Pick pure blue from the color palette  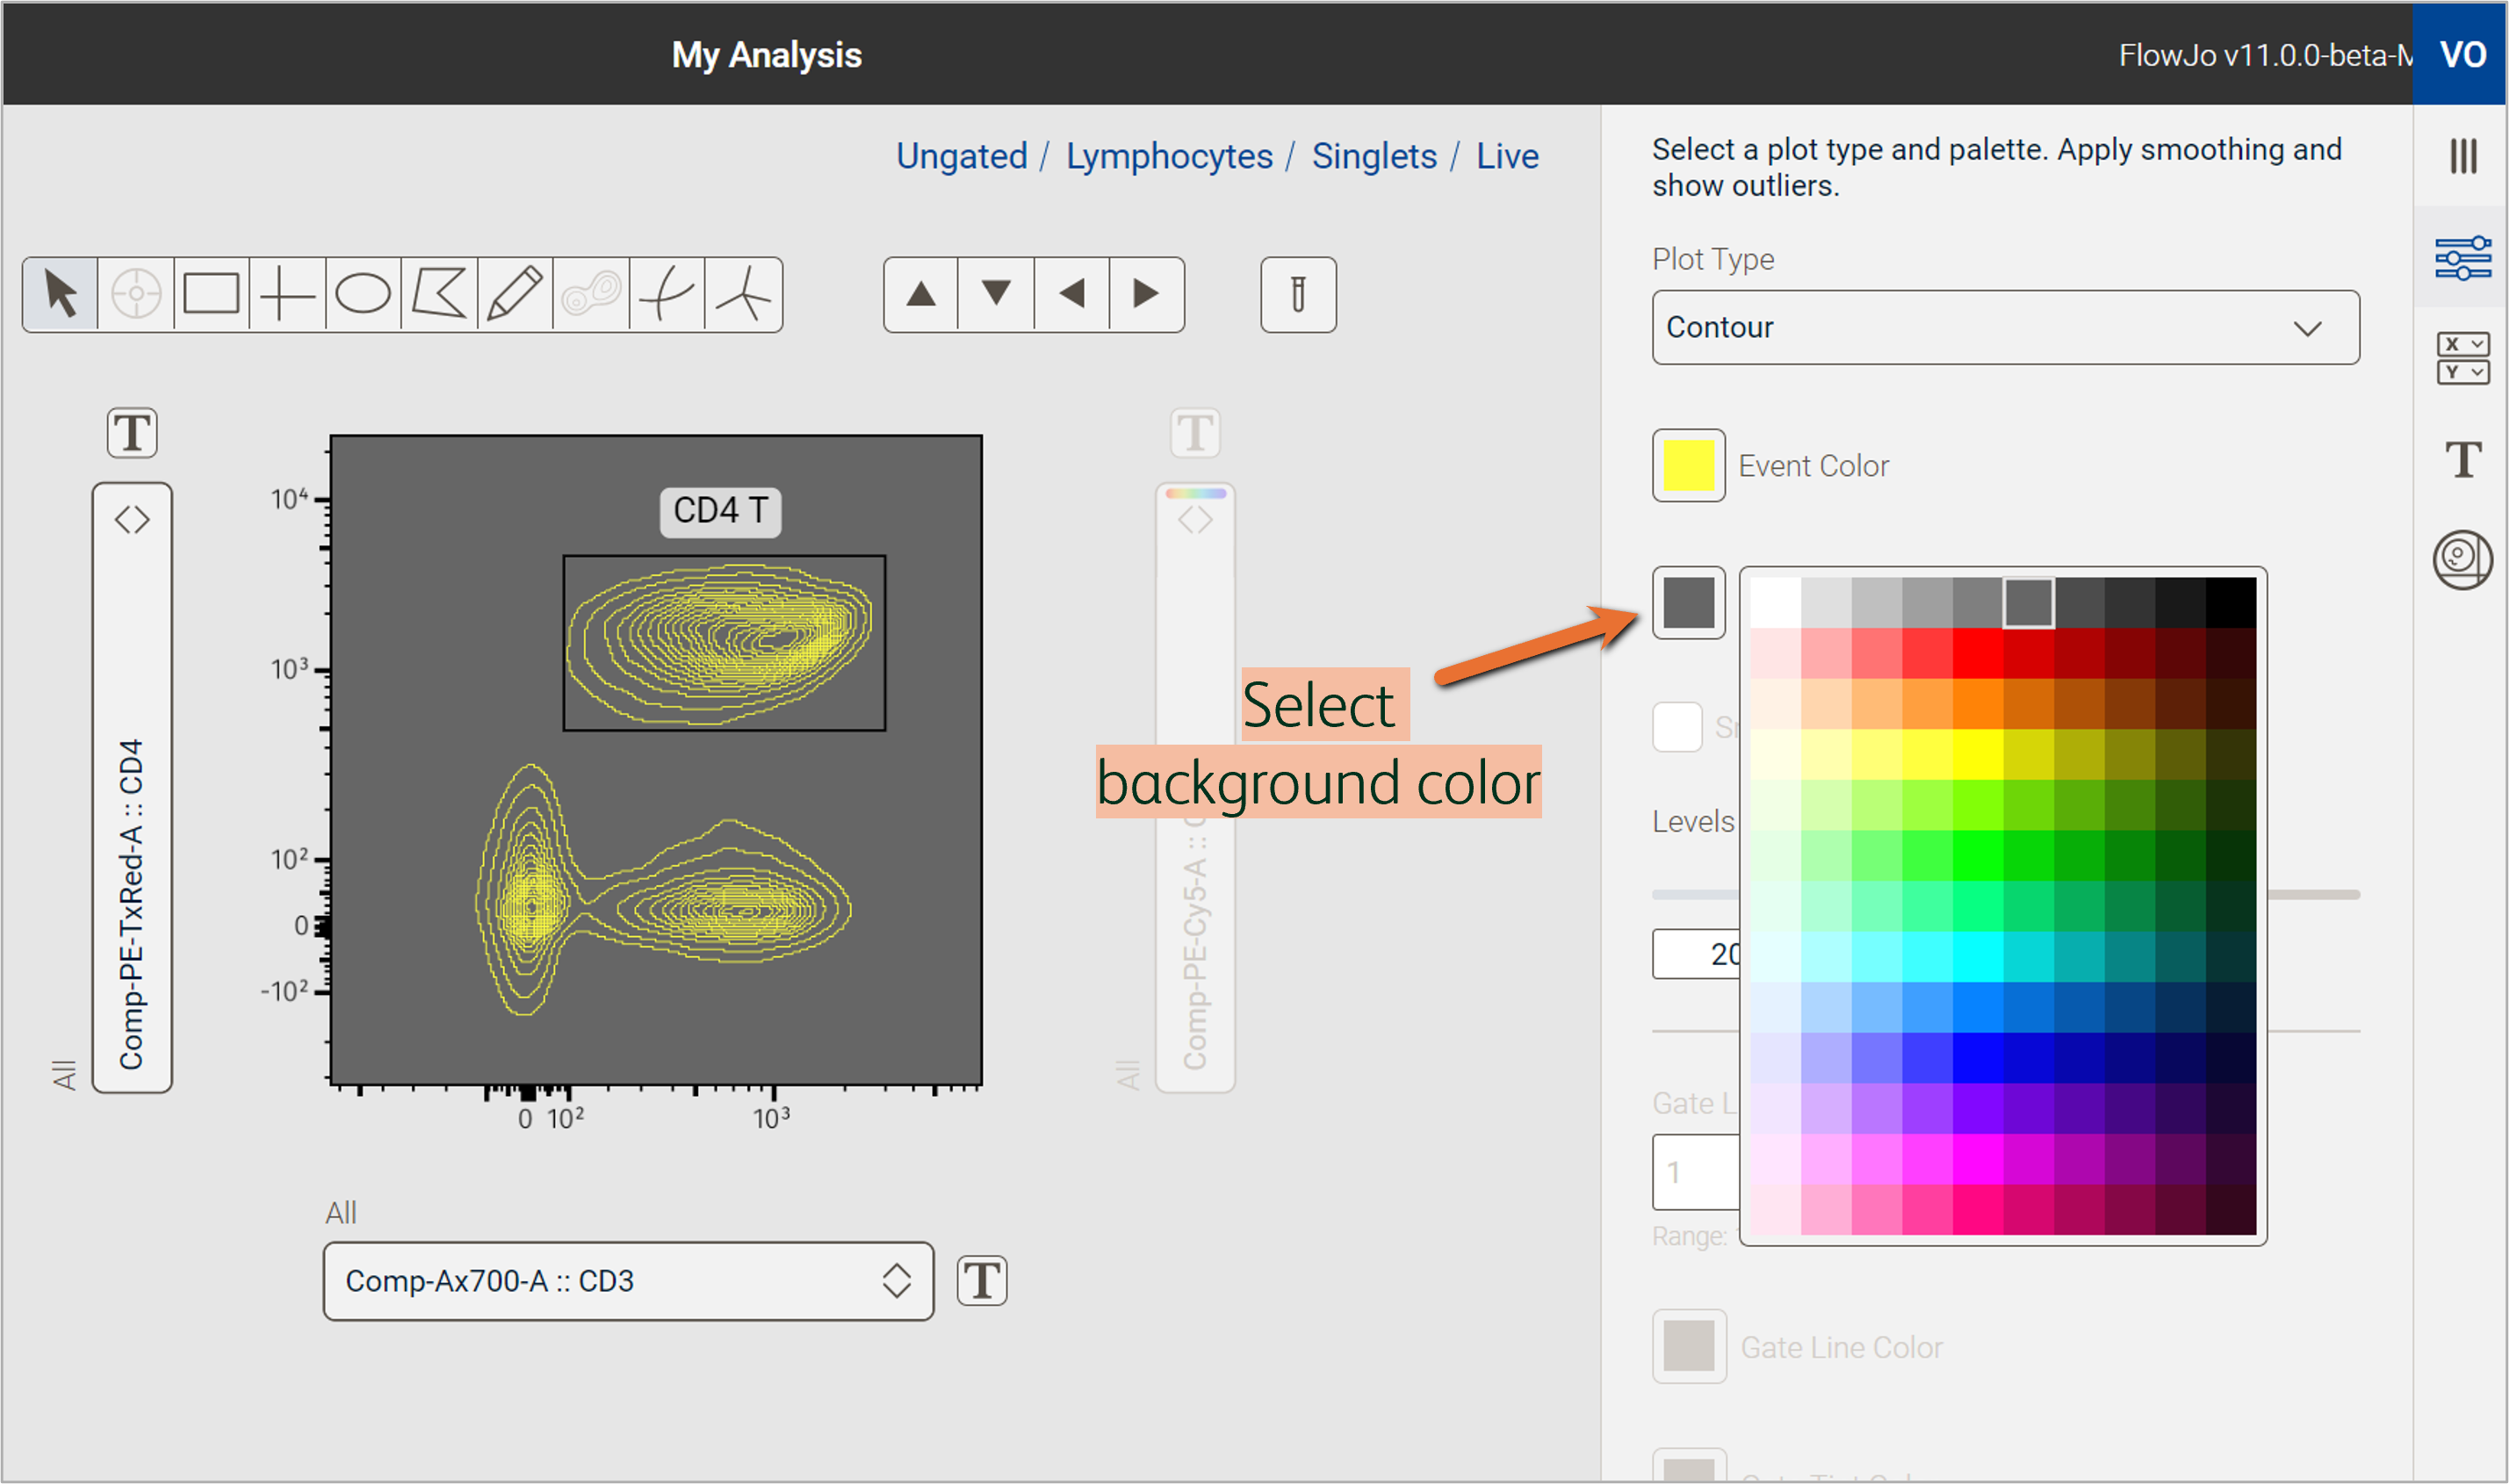[1978, 1058]
